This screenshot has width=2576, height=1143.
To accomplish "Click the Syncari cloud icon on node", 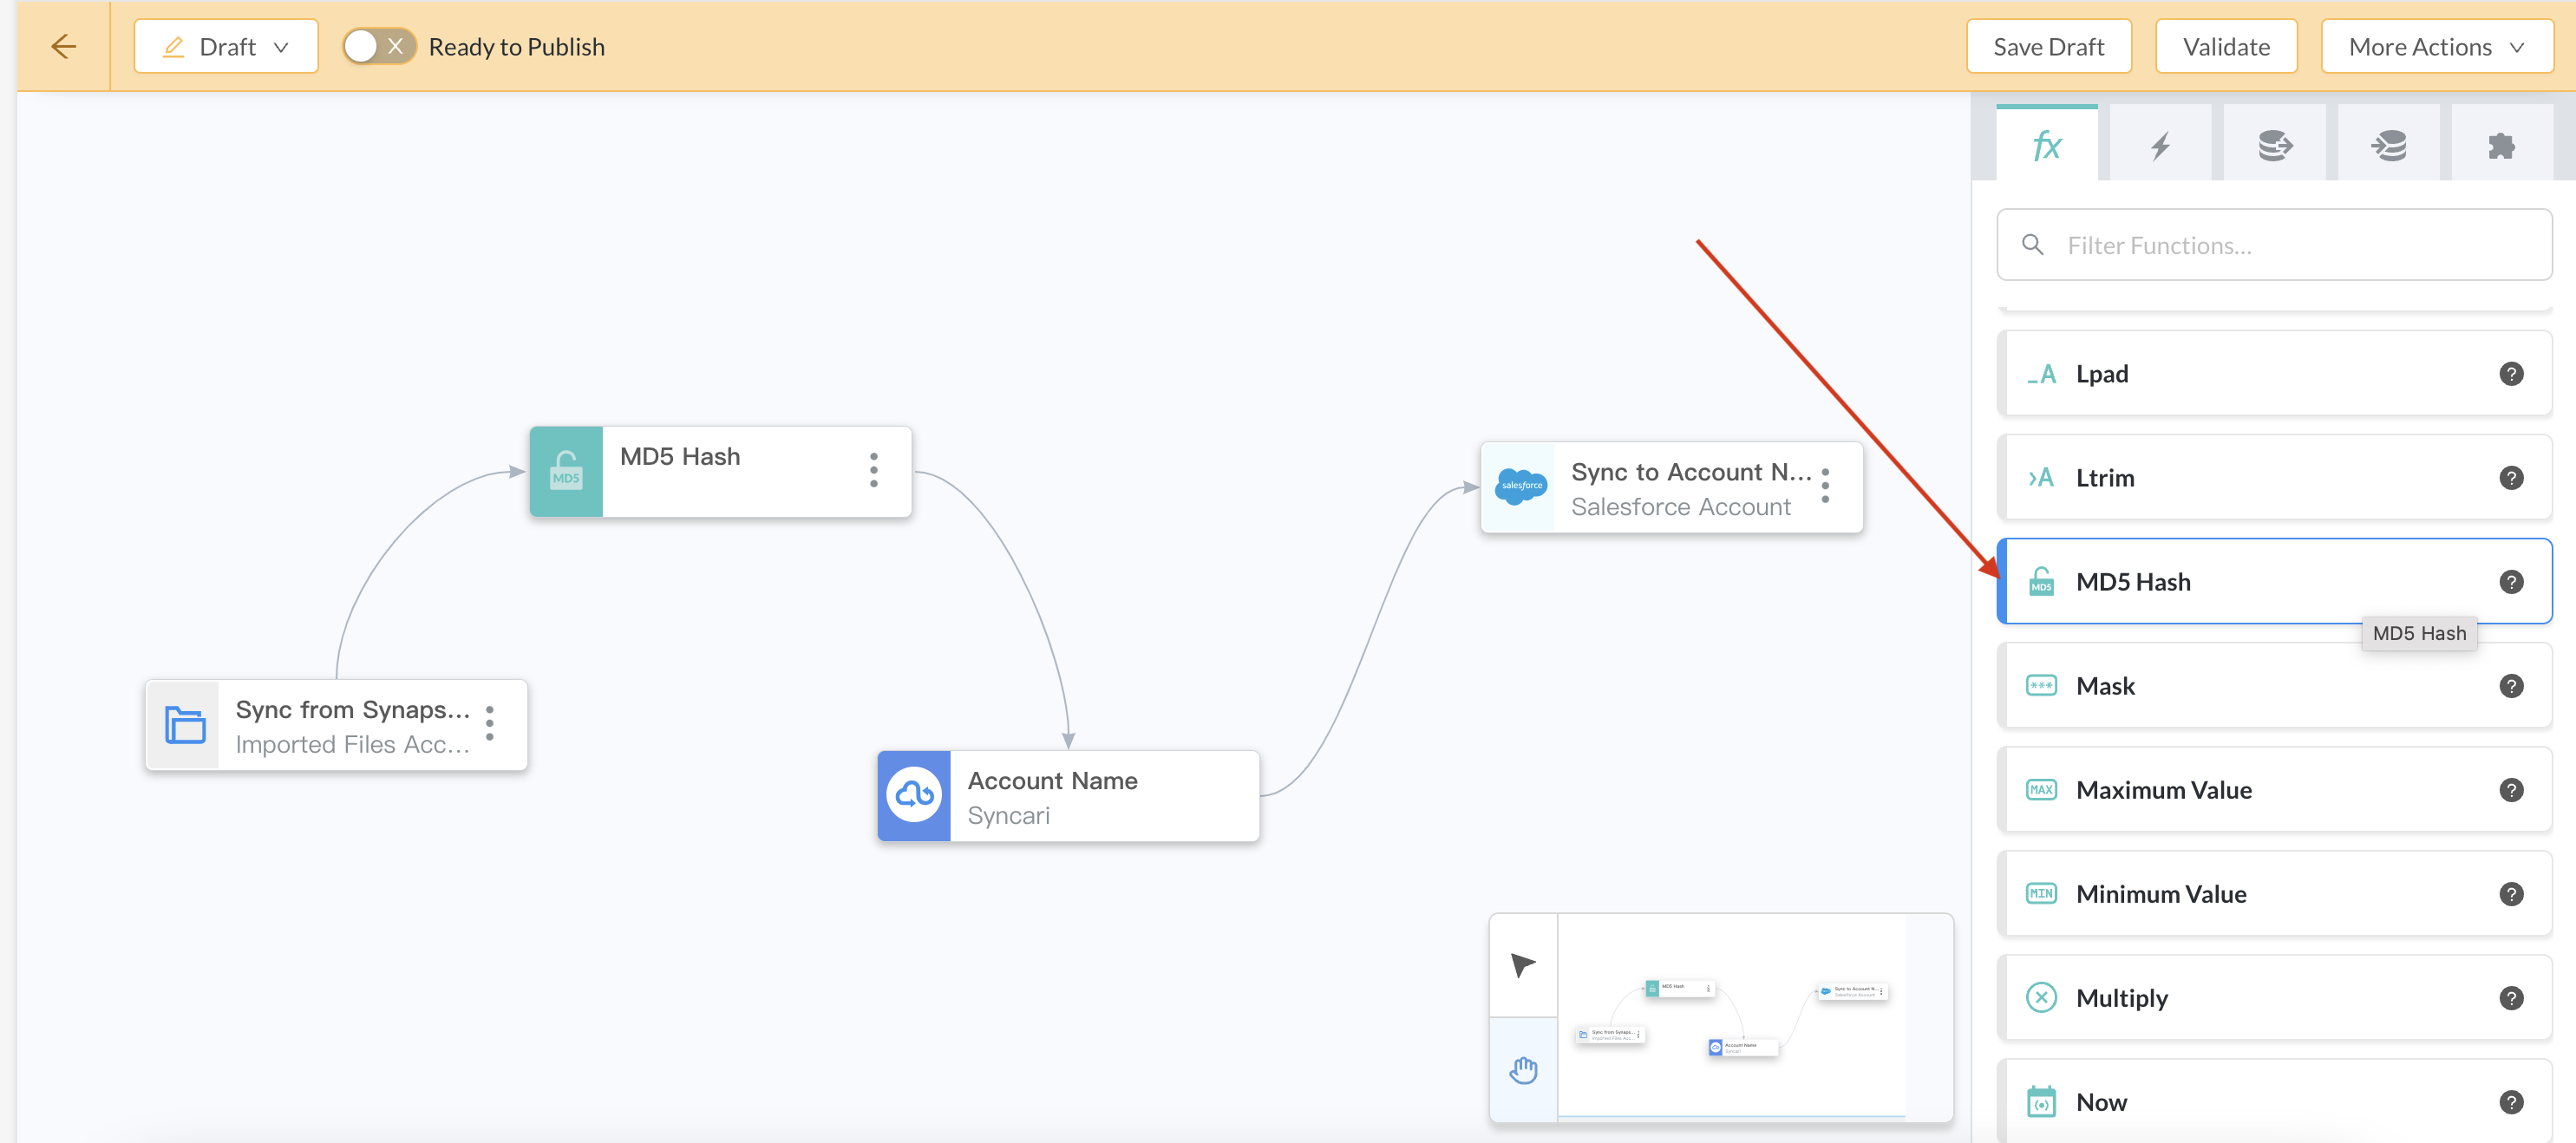I will pyautogui.click(x=914, y=796).
